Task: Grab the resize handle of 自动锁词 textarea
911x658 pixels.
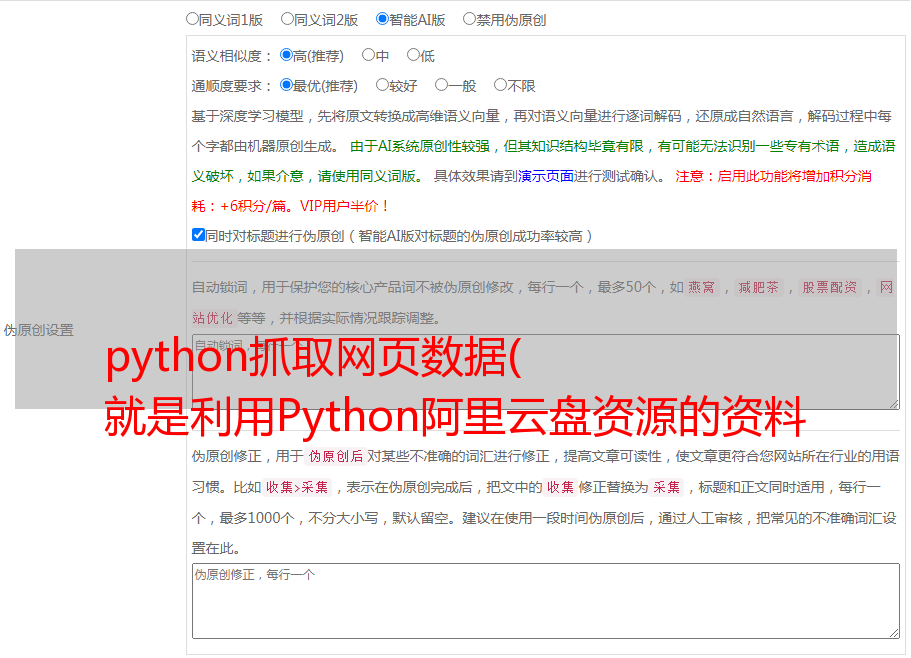Action: 894,404
